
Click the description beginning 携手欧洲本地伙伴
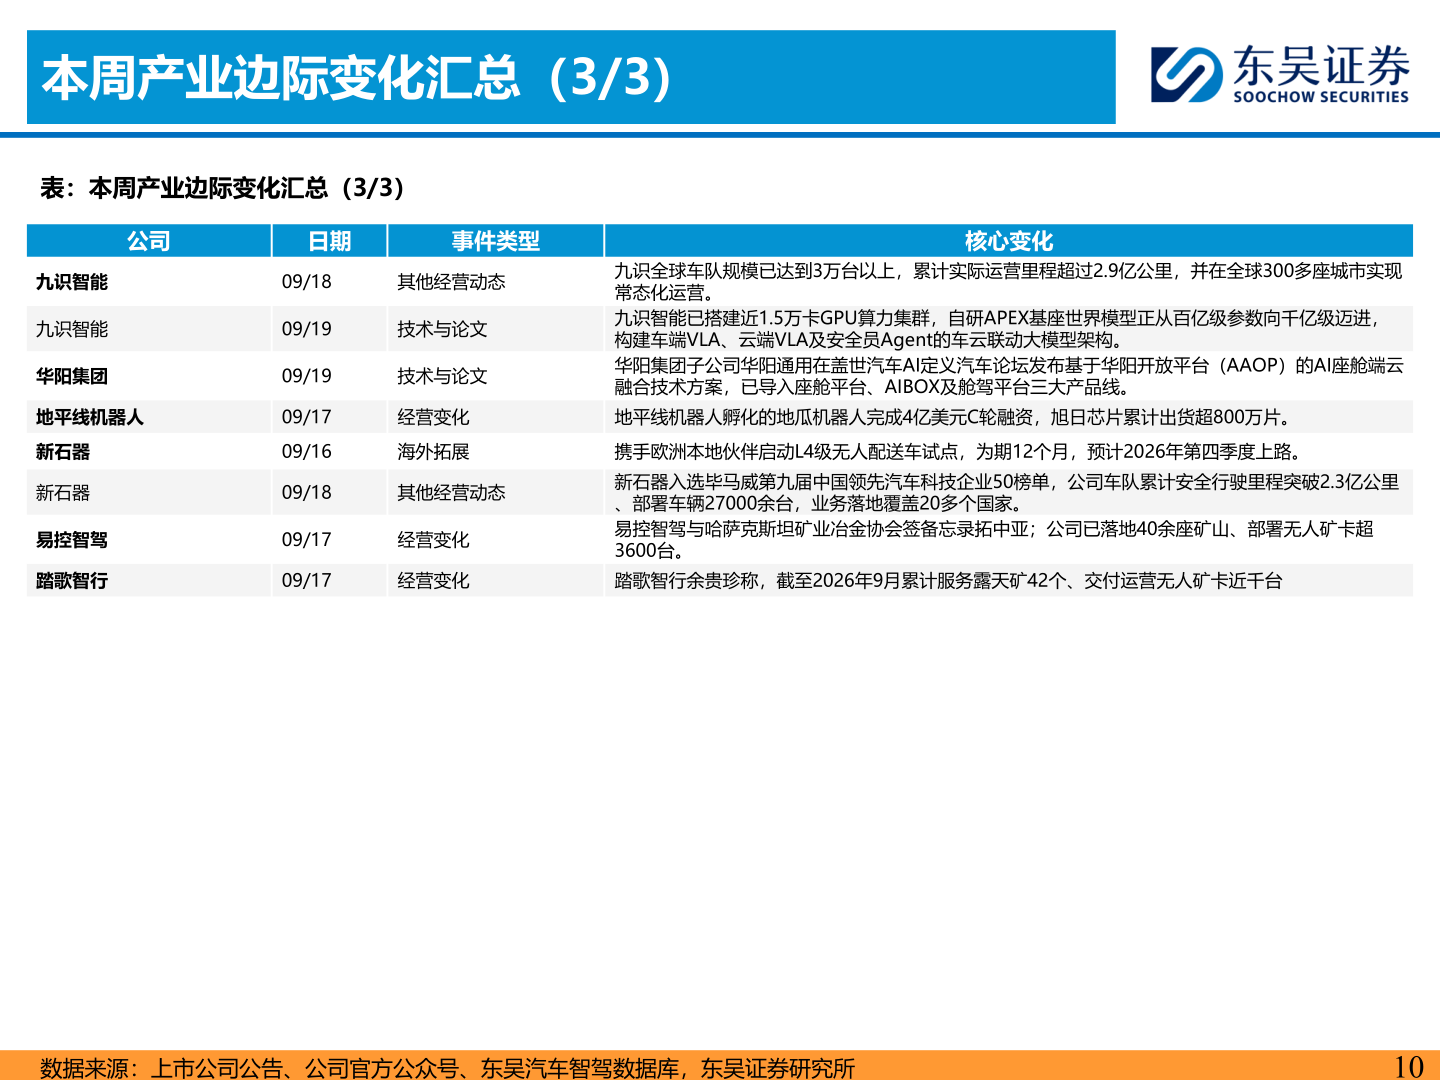[x=958, y=452]
